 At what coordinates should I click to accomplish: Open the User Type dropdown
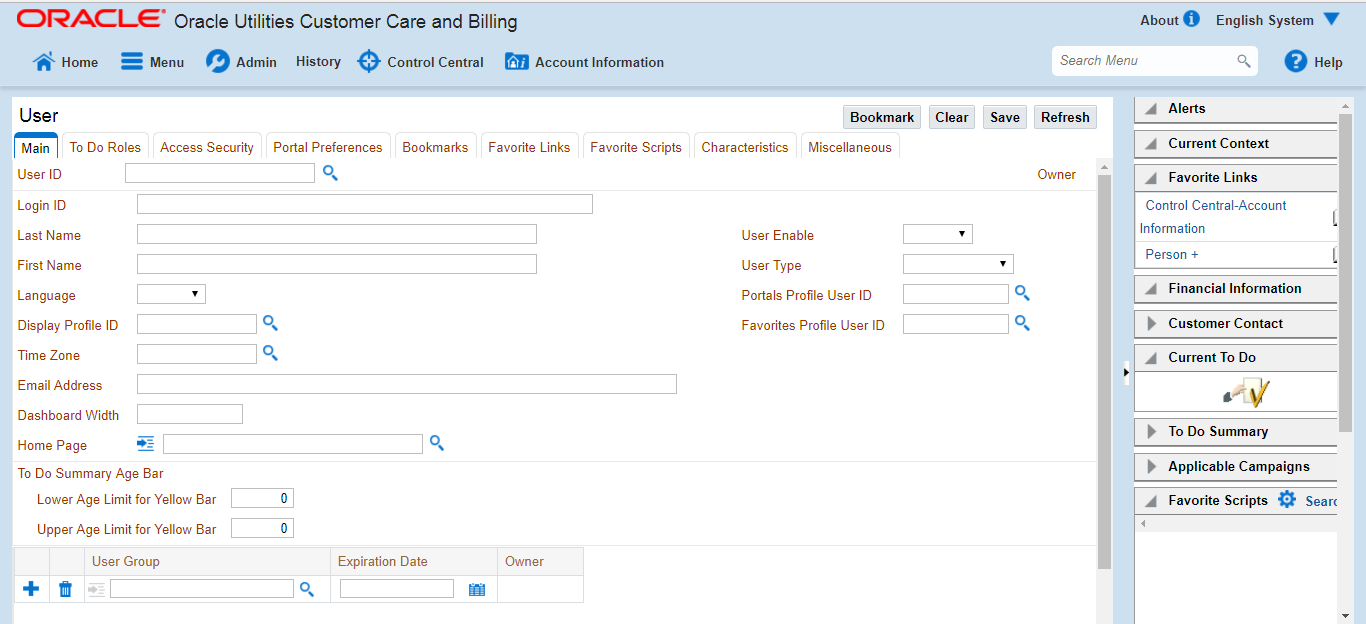pyautogui.click(x=958, y=264)
